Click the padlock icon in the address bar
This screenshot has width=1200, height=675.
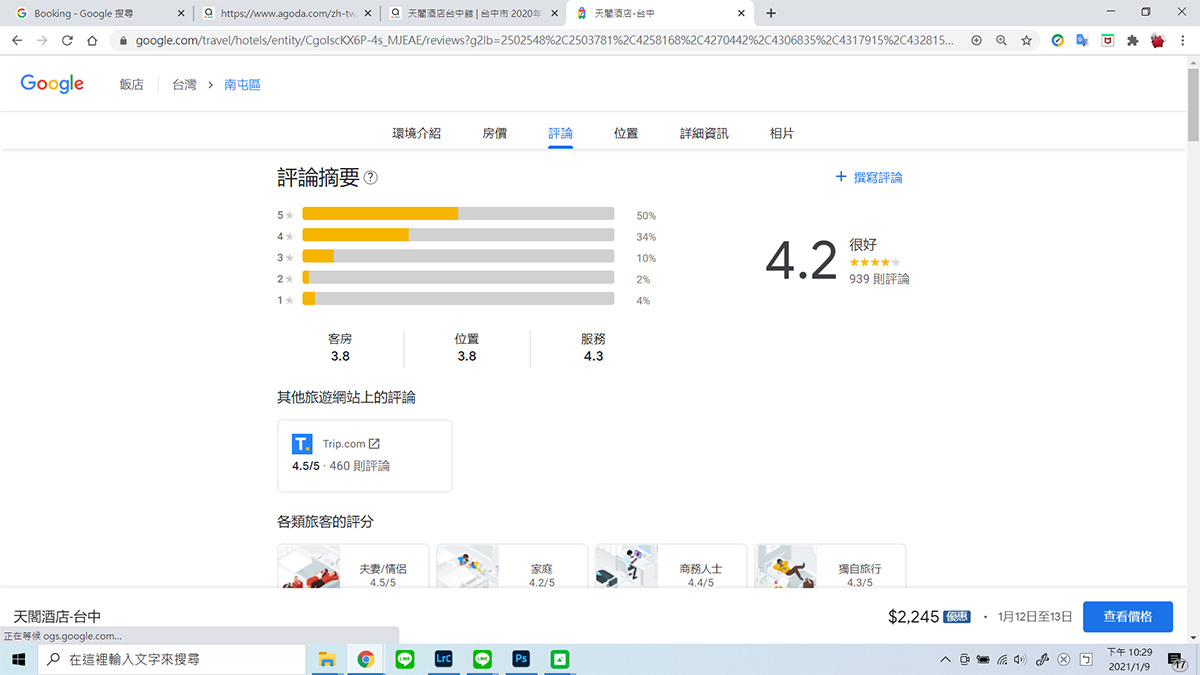tap(122, 40)
